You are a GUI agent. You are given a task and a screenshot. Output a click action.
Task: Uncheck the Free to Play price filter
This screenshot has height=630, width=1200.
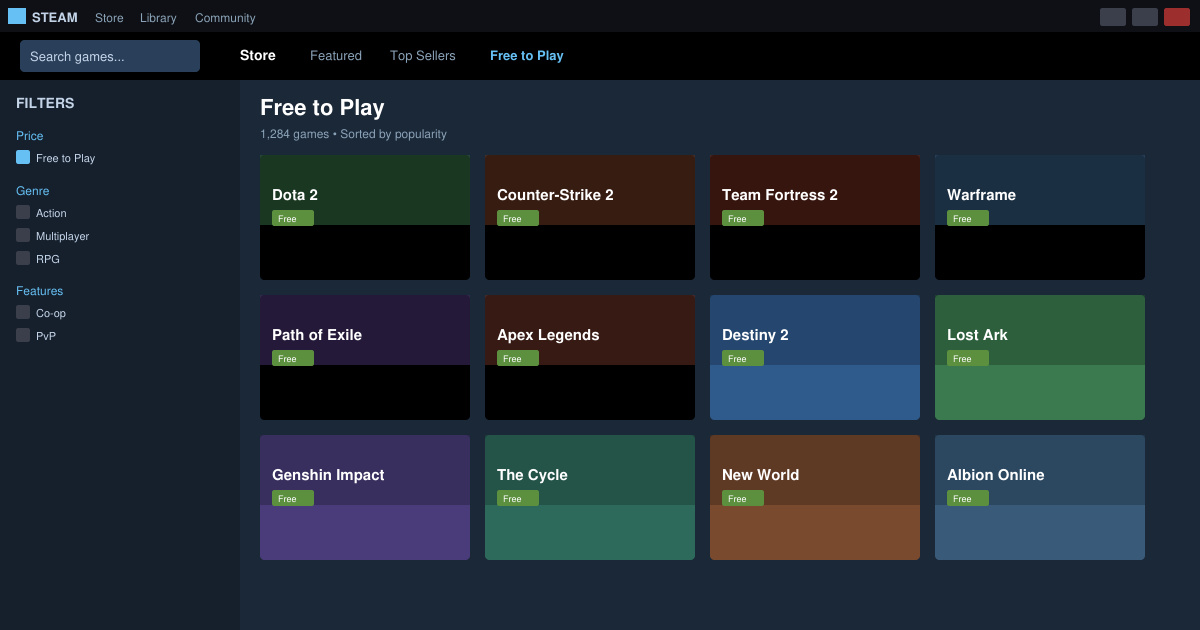click(23, 157)
